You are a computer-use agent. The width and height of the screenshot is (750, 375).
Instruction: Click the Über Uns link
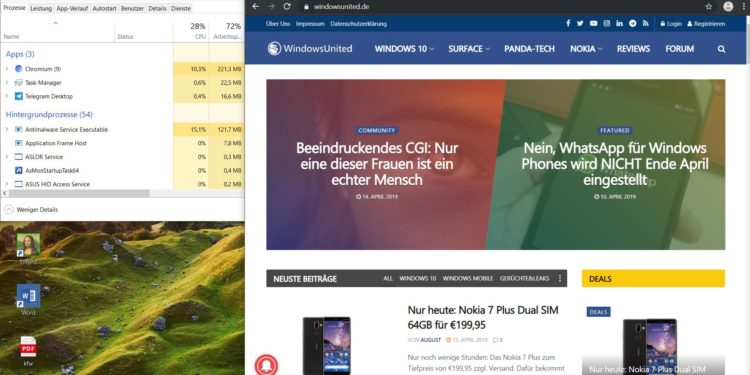point(278,23)
